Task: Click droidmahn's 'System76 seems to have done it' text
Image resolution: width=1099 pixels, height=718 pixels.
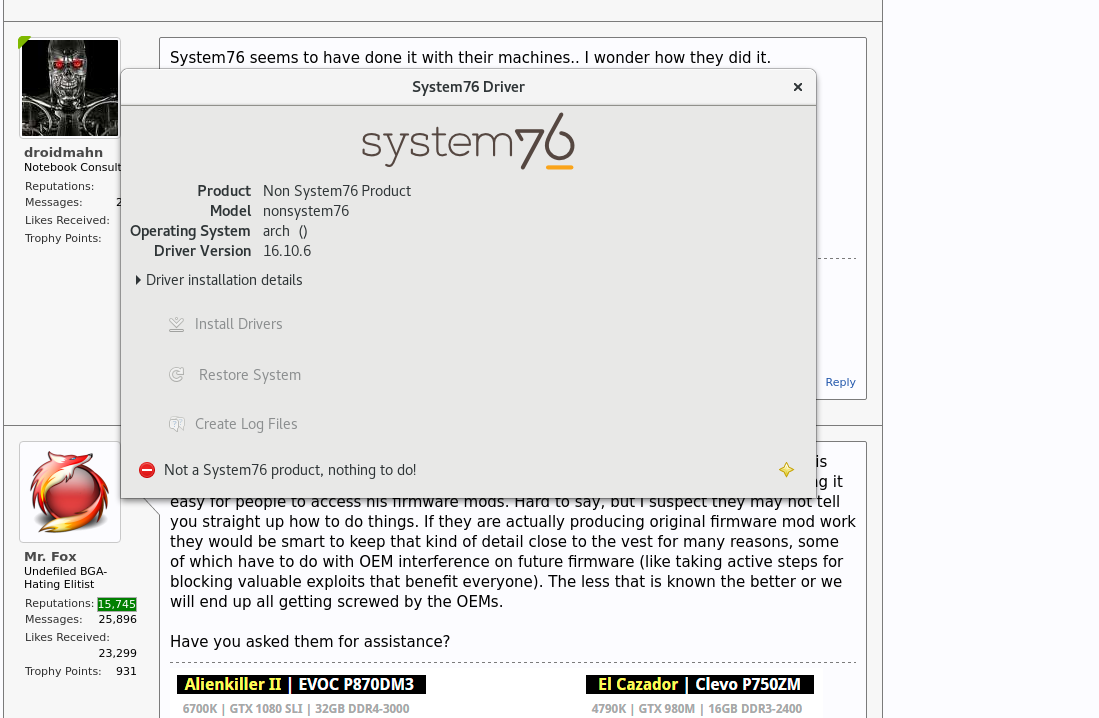Action: point(470,57)
